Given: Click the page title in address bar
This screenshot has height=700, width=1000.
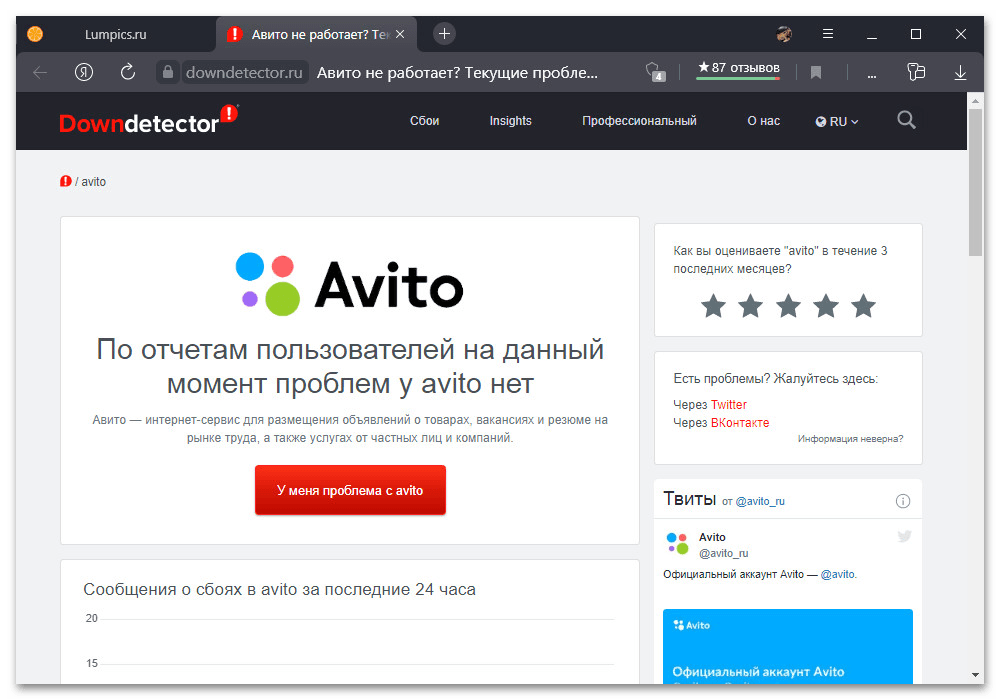Looking at the screenshot, I should tap(457, 73).
